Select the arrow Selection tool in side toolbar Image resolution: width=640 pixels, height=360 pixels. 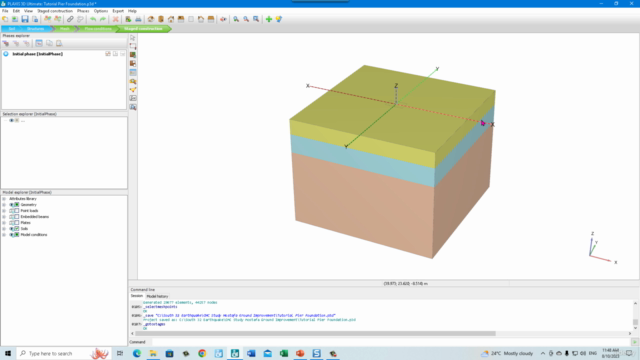[x=133, y=38]
